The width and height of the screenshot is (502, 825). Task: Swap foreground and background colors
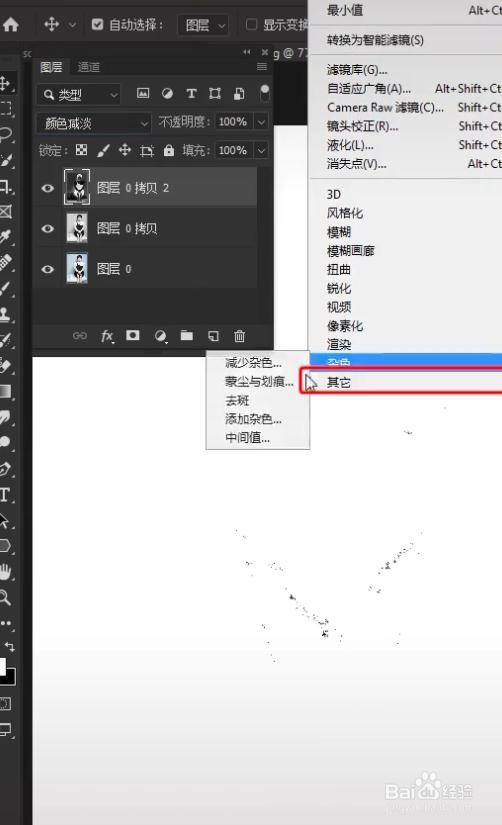[x=9, y=646]
